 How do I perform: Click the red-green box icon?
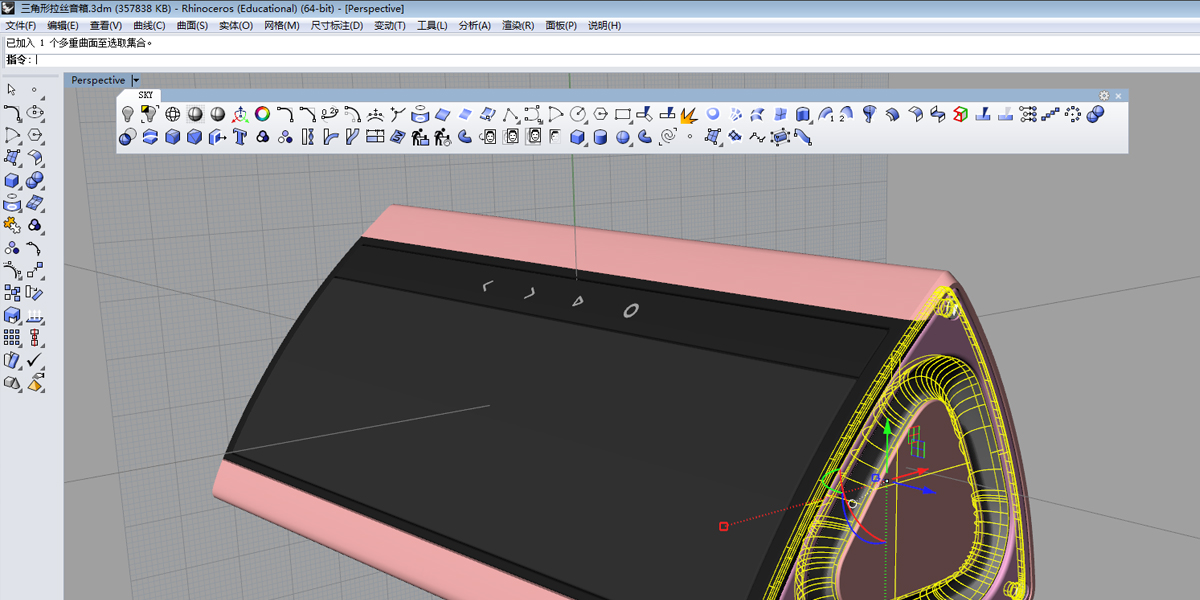coord(960,114)
